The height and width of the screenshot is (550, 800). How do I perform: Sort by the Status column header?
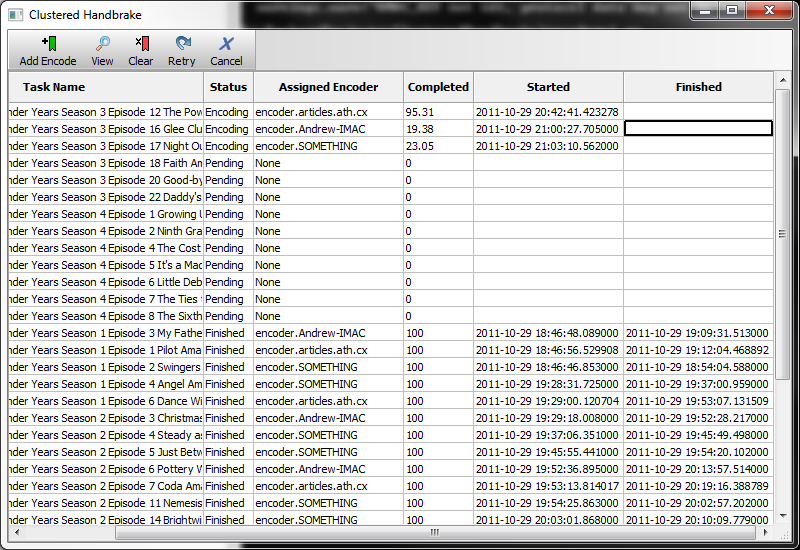(228, 87)
